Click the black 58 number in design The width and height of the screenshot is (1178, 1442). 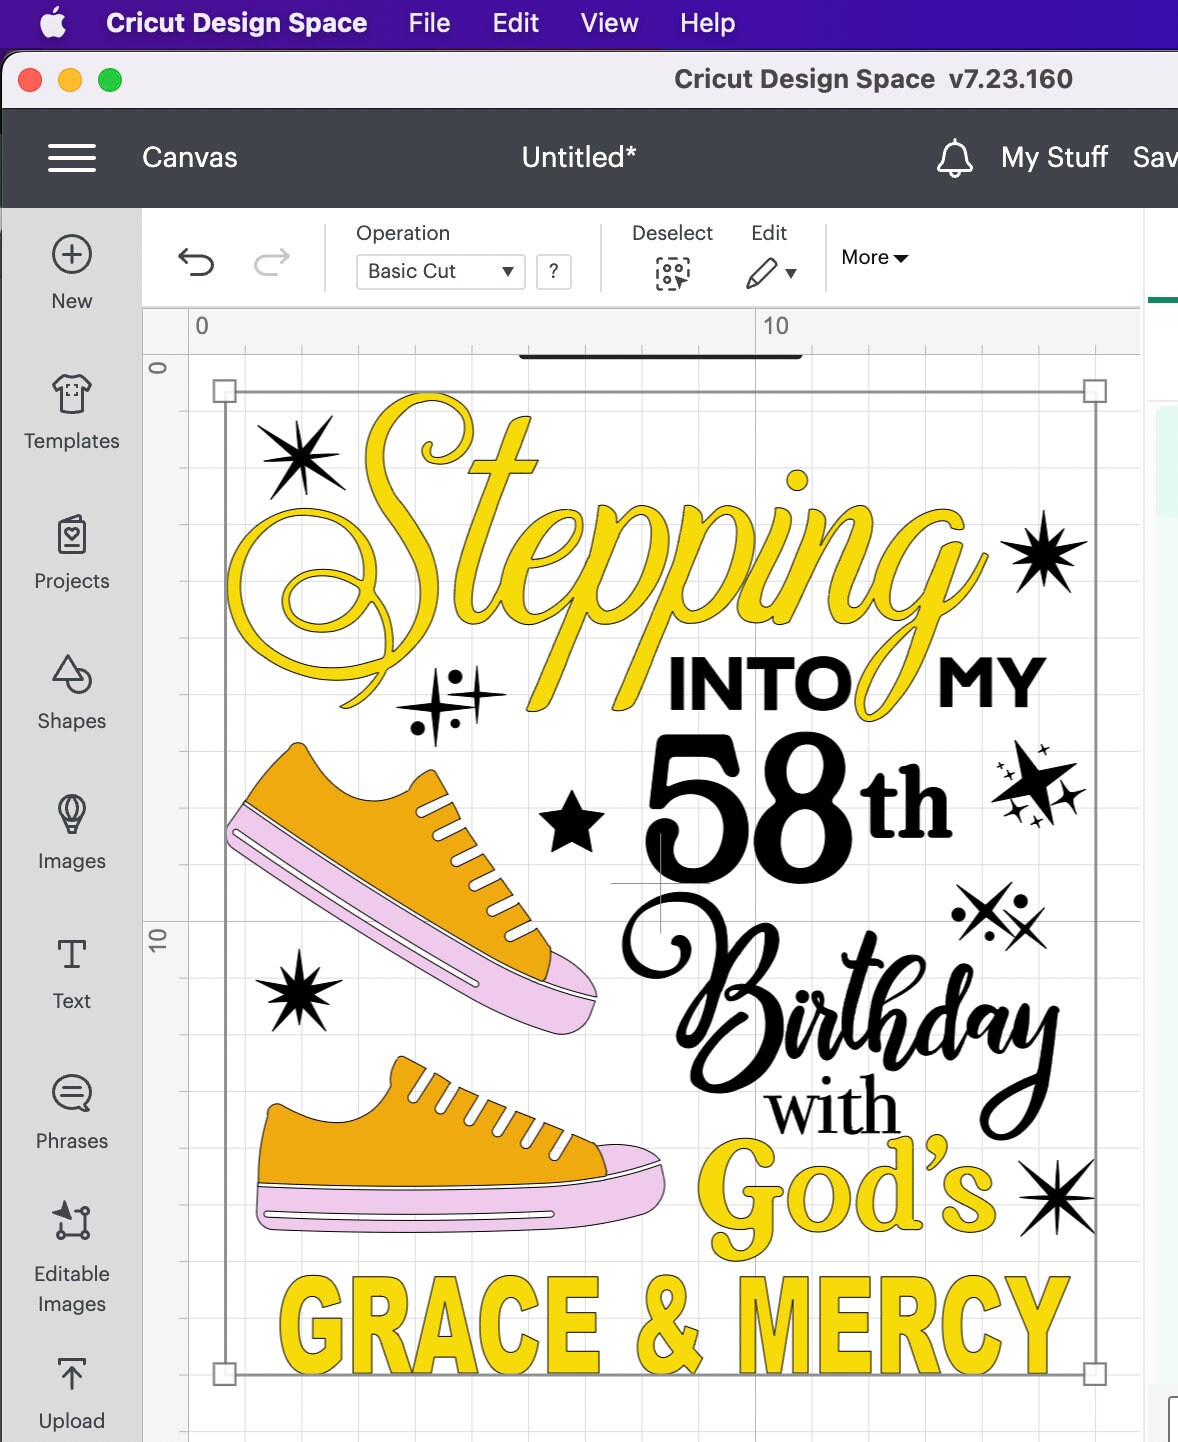[x=748, y=806]
